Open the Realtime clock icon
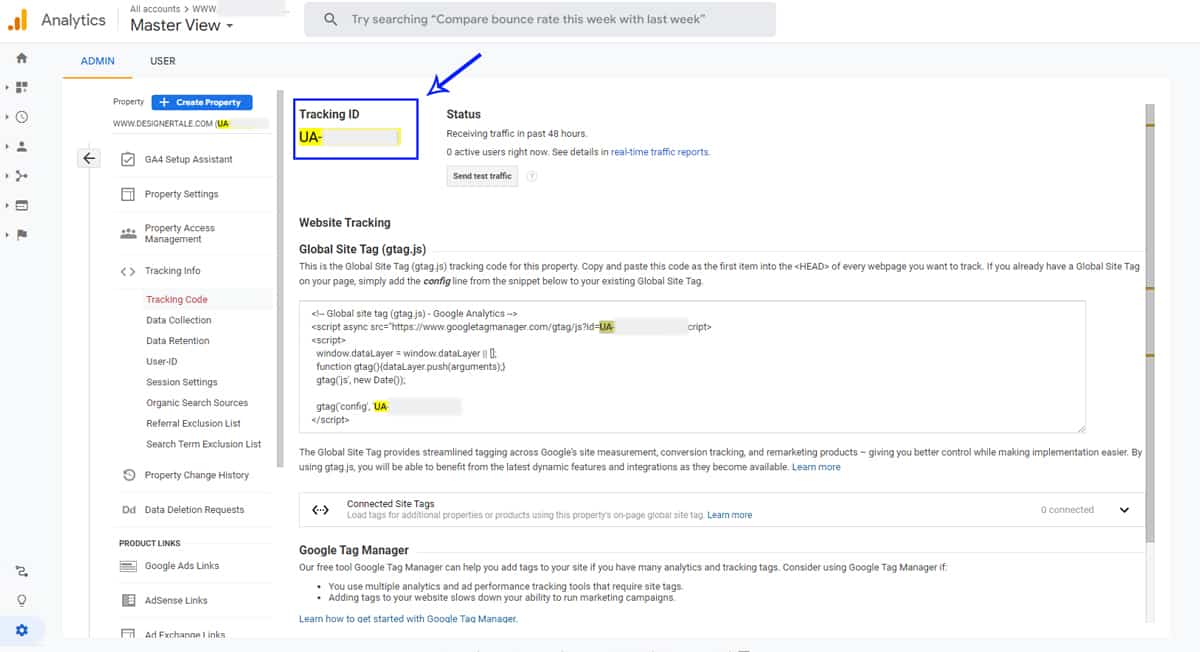This screenshot has width=1200, height=652. pos(22,117)
